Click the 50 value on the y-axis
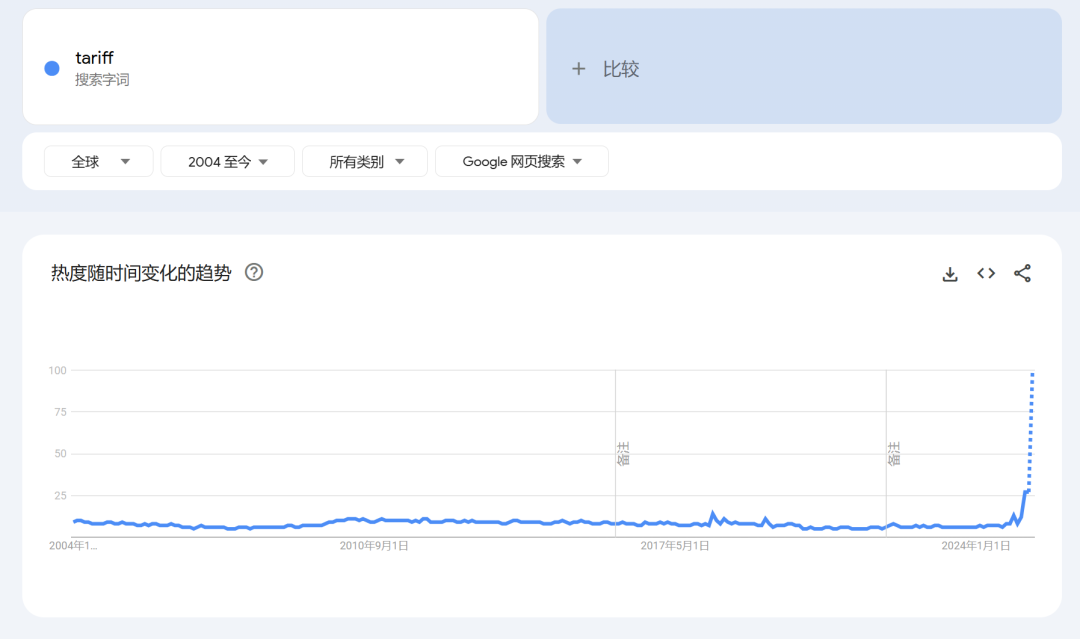 (61, 454)
